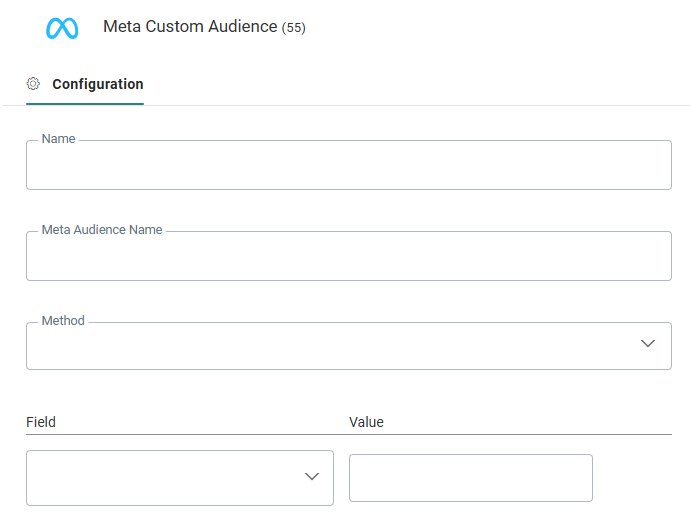Expand the Method dropdown chevron arrow

[x=647, y=344]
